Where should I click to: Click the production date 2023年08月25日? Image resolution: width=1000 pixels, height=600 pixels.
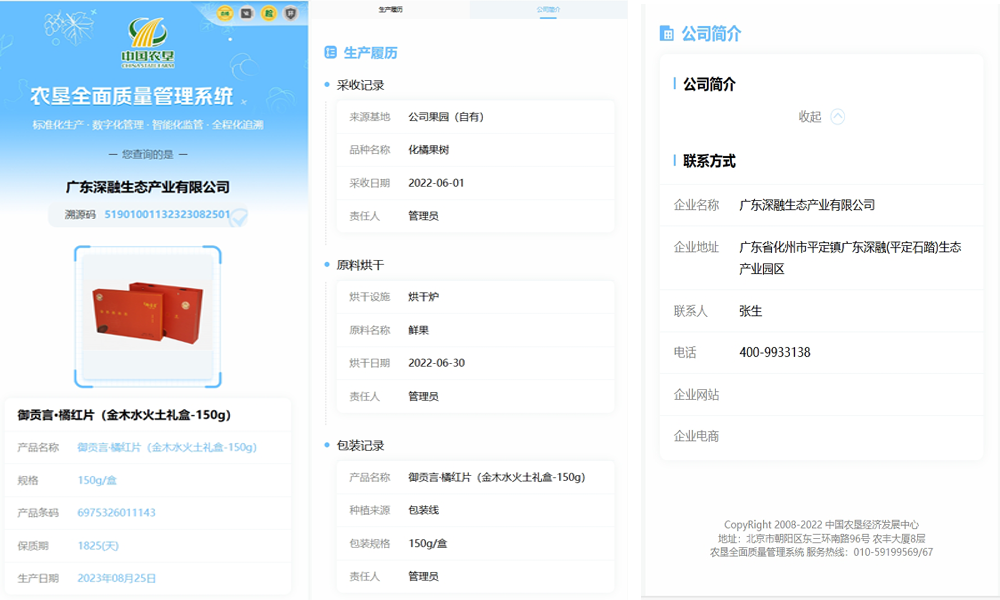[x=117, y=578]
